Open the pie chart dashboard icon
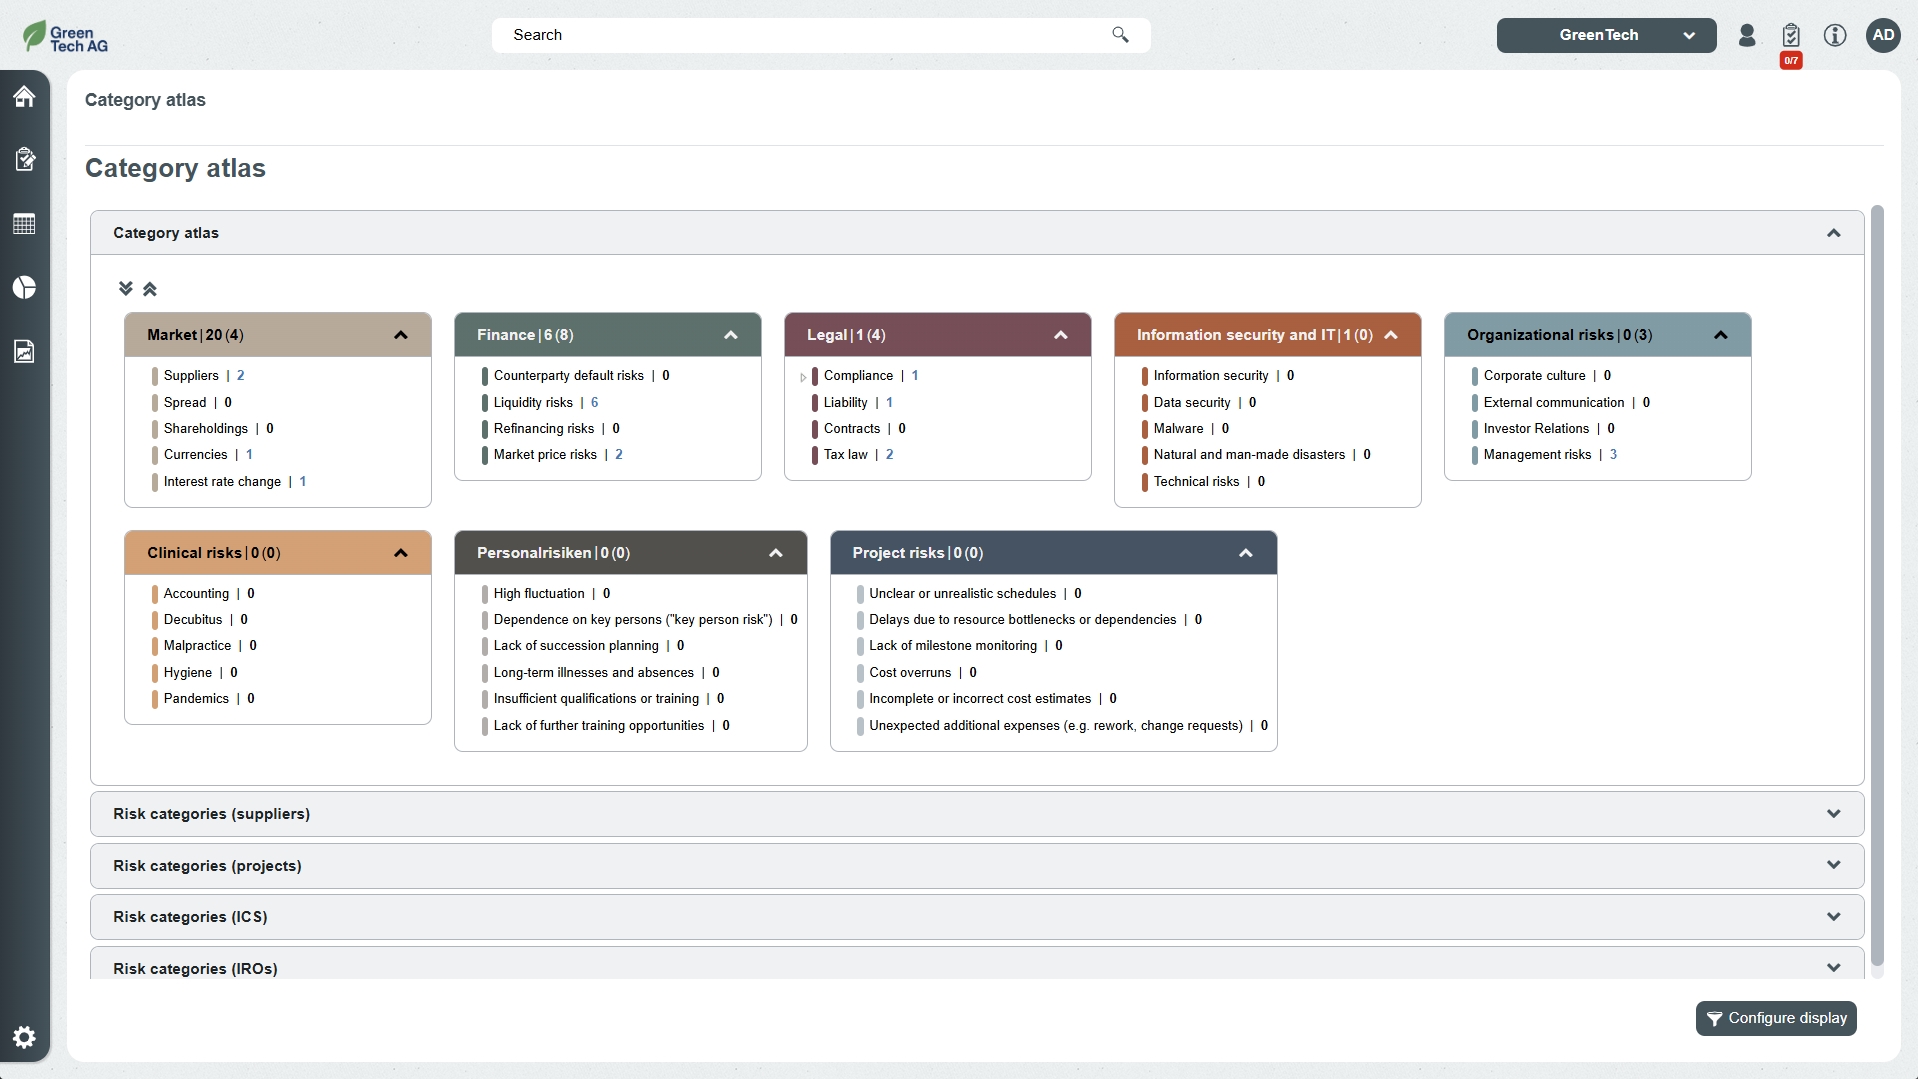Viewport: 1918px width, 1079px height. click(x=24, y=288)
